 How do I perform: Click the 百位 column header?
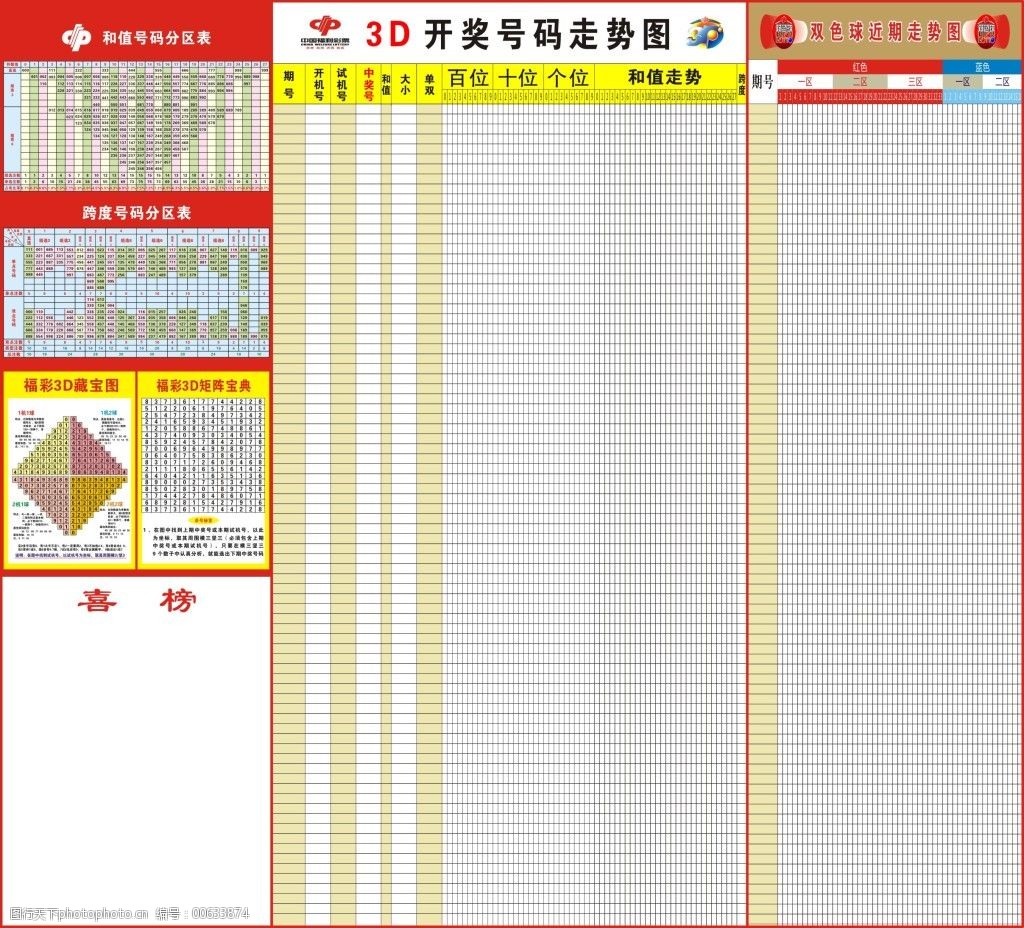(468, 77)
